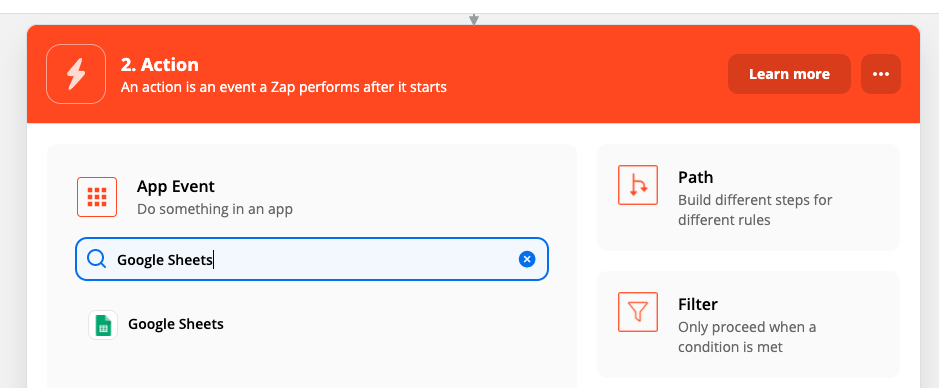Click 'Only proceed when a condition is met'
The height and width of the screenshot is (388, 939).
[747, 337]
